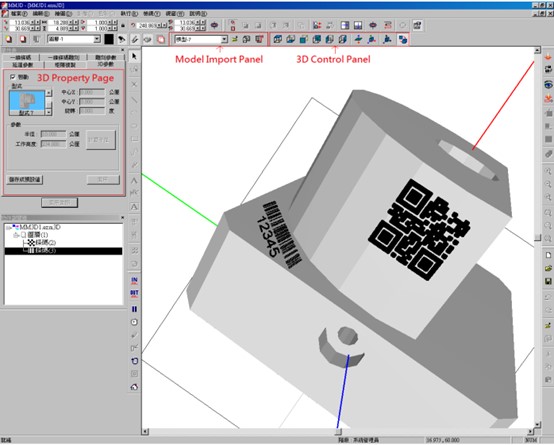Screen dimensions: 554x445
Task: Click the open-folder icon in right toolbar
Action: [548, 268]
